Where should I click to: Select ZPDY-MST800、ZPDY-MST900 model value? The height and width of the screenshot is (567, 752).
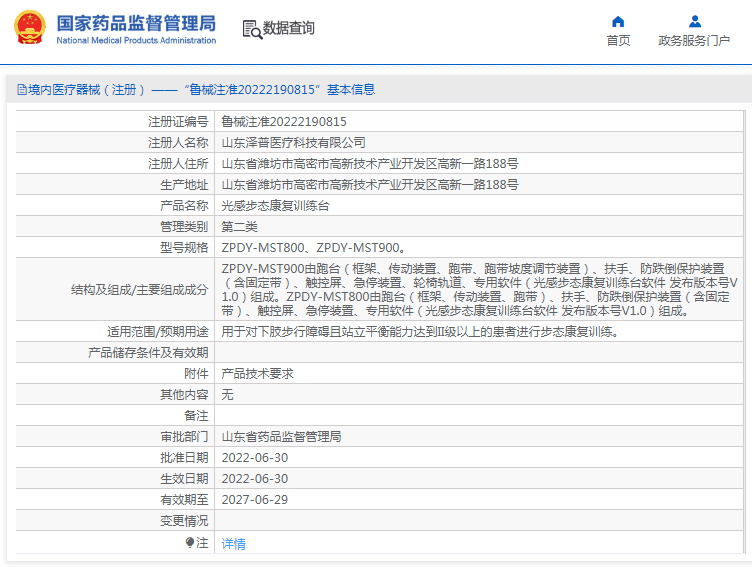pos(314,248)
